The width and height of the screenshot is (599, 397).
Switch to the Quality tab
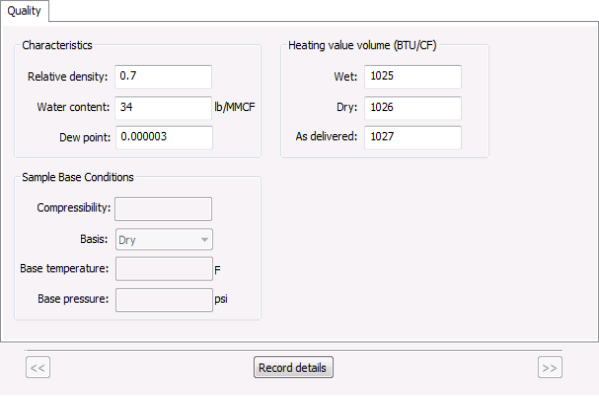[x=24, y=11]
